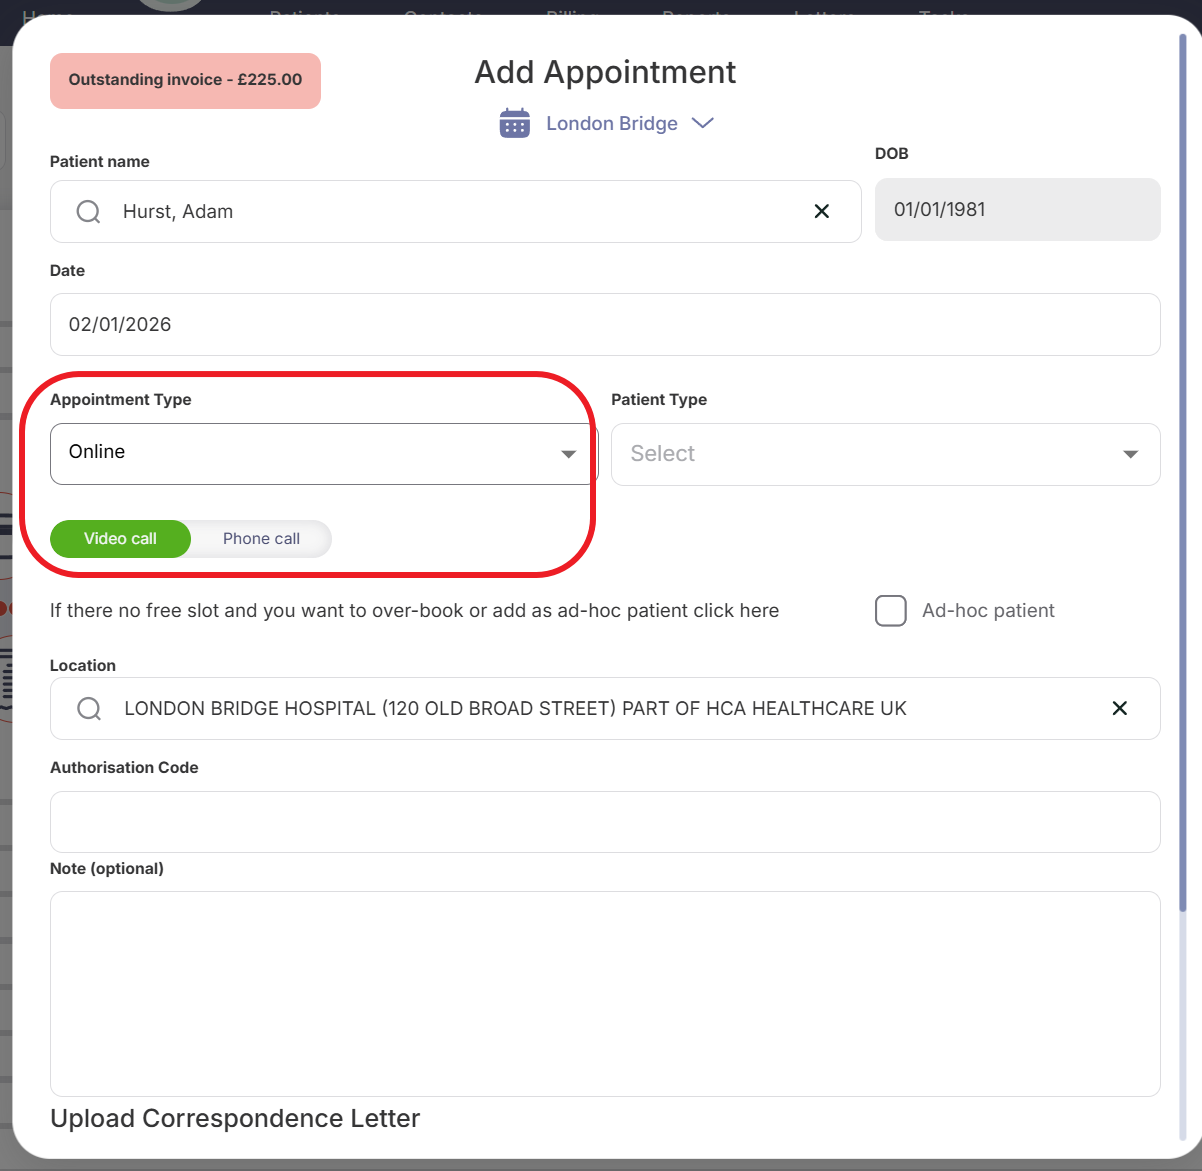Viewport: 1202px width, 1171px height.
Task: Clear the Location field using its X icon
Action: click(1119, 708)
